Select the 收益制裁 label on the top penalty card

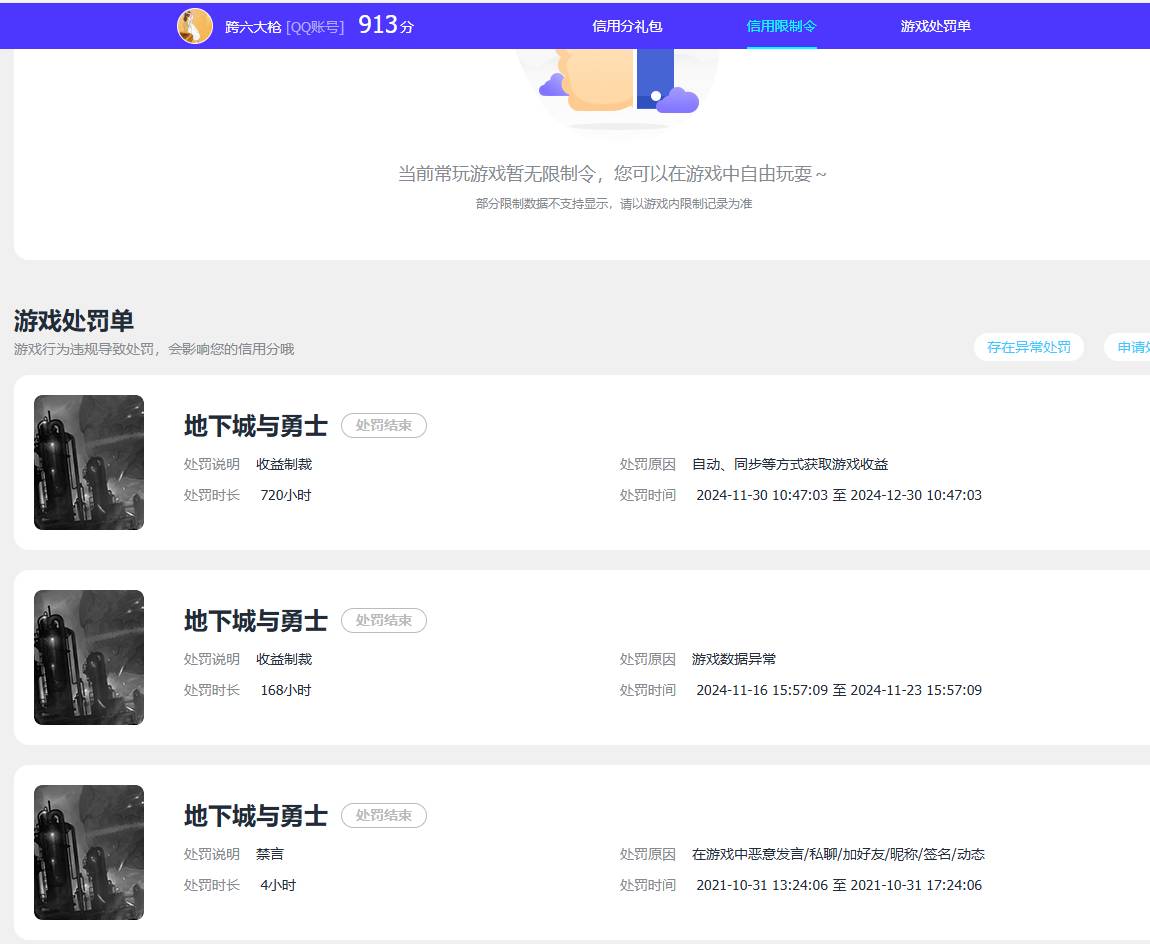(284, 464)
